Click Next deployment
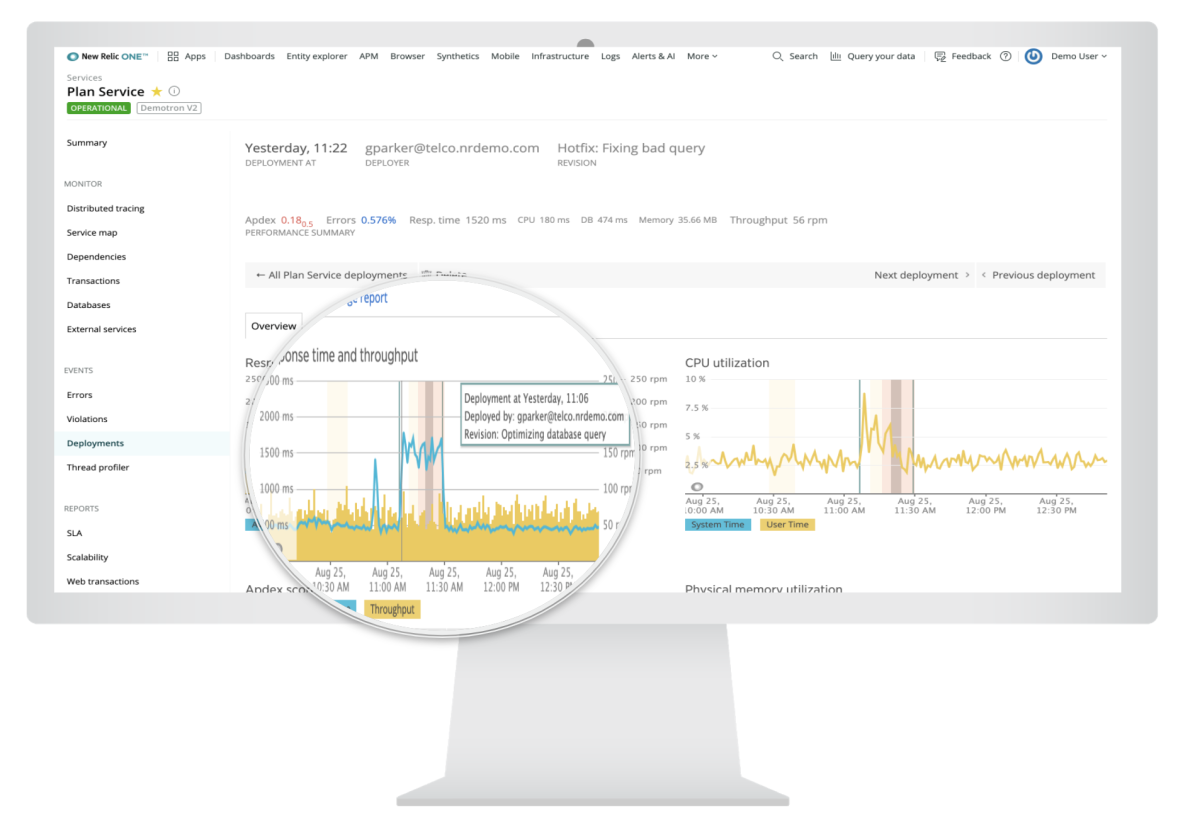 922,275
